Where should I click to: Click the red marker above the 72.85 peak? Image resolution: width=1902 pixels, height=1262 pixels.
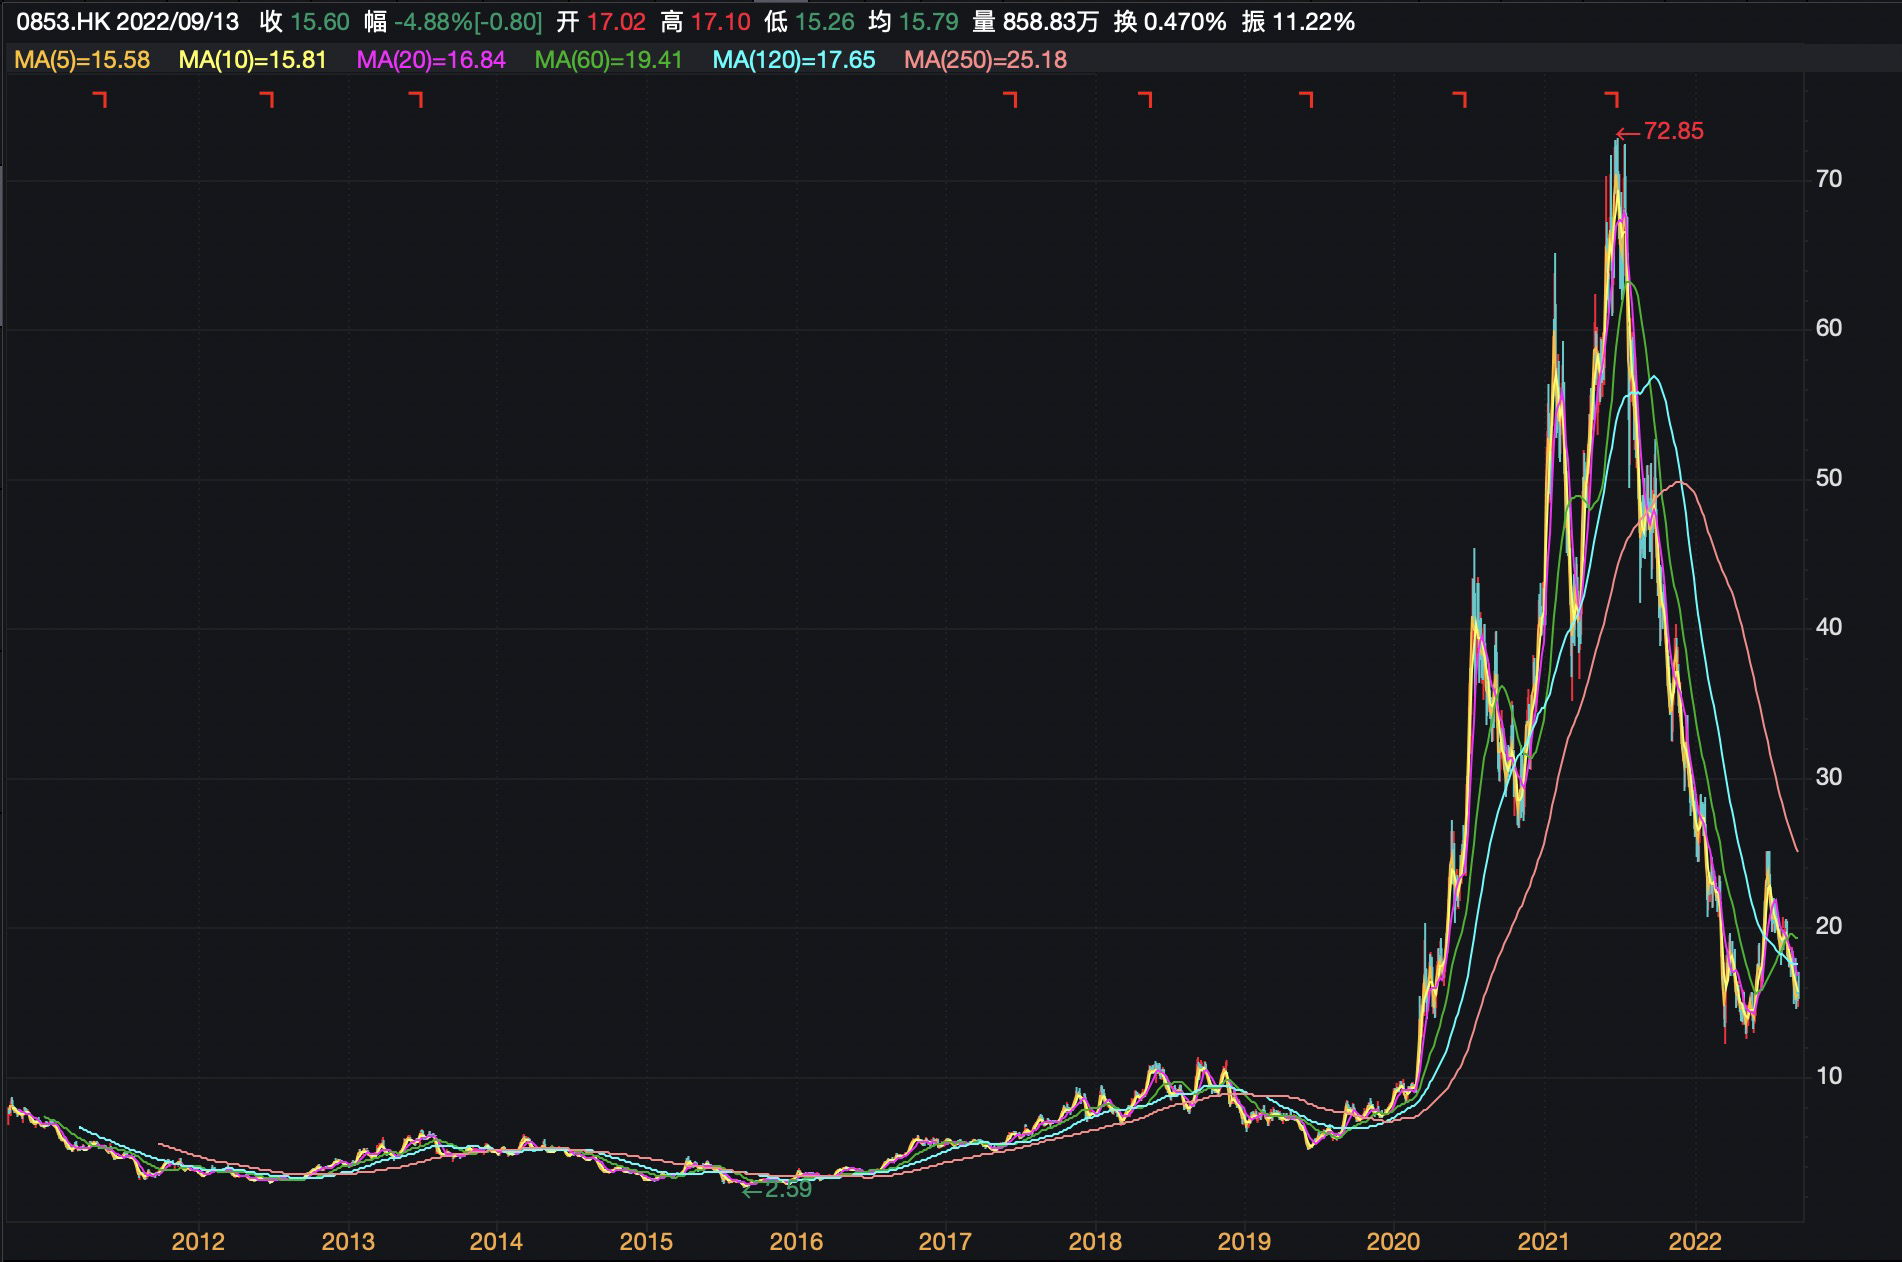[1611, 99]
